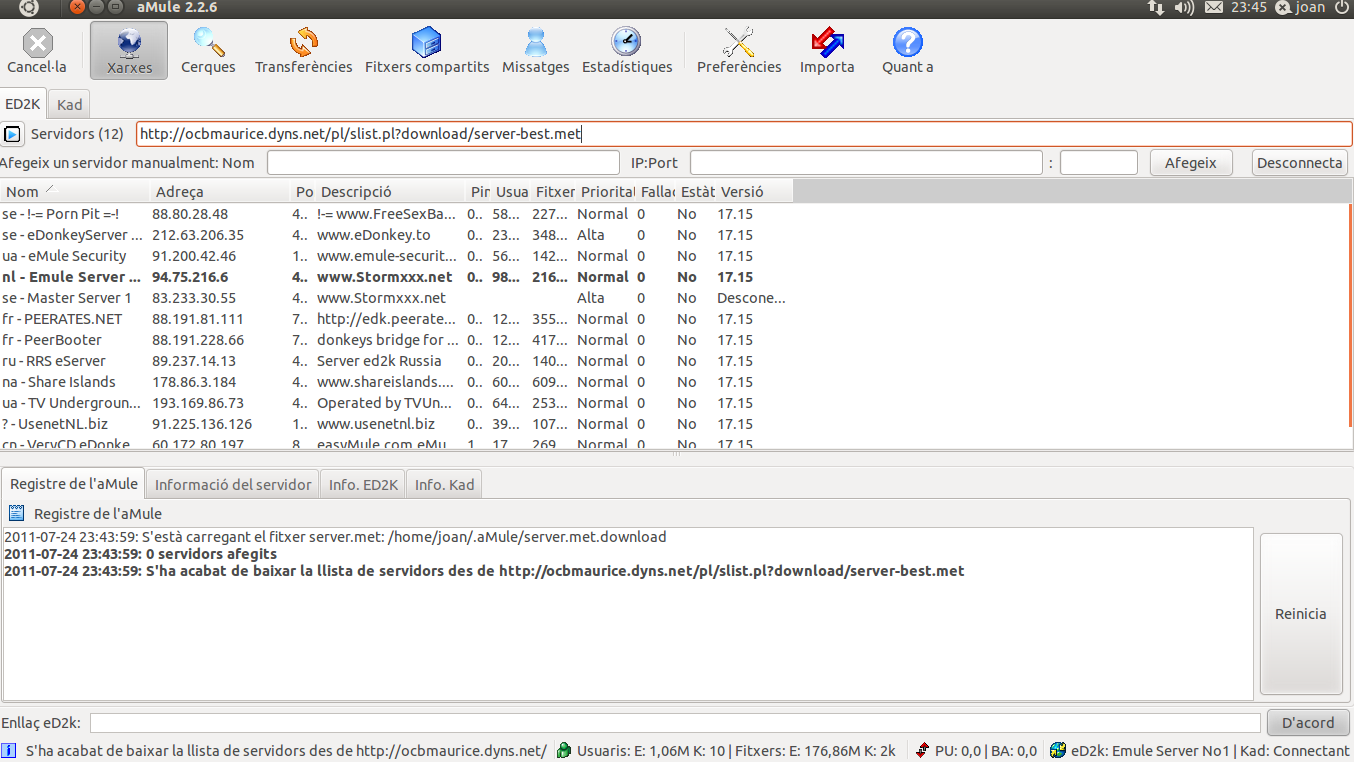
Task: Click the D'acord button
Action: [x=1308, y=723]
